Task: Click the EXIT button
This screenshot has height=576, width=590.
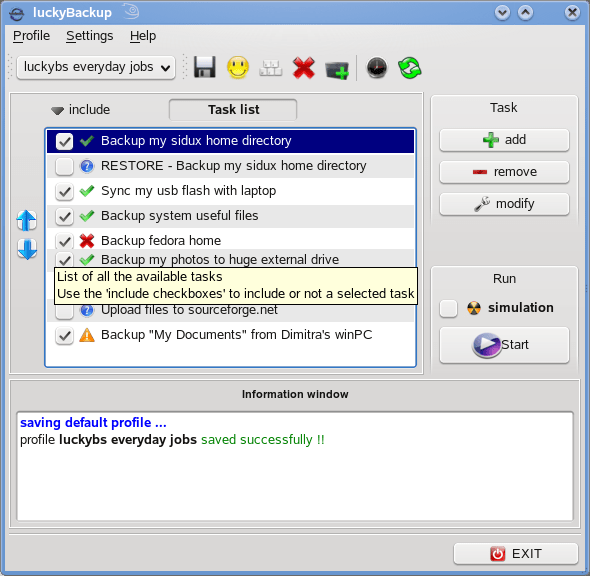Action: (x=515, y=553)
